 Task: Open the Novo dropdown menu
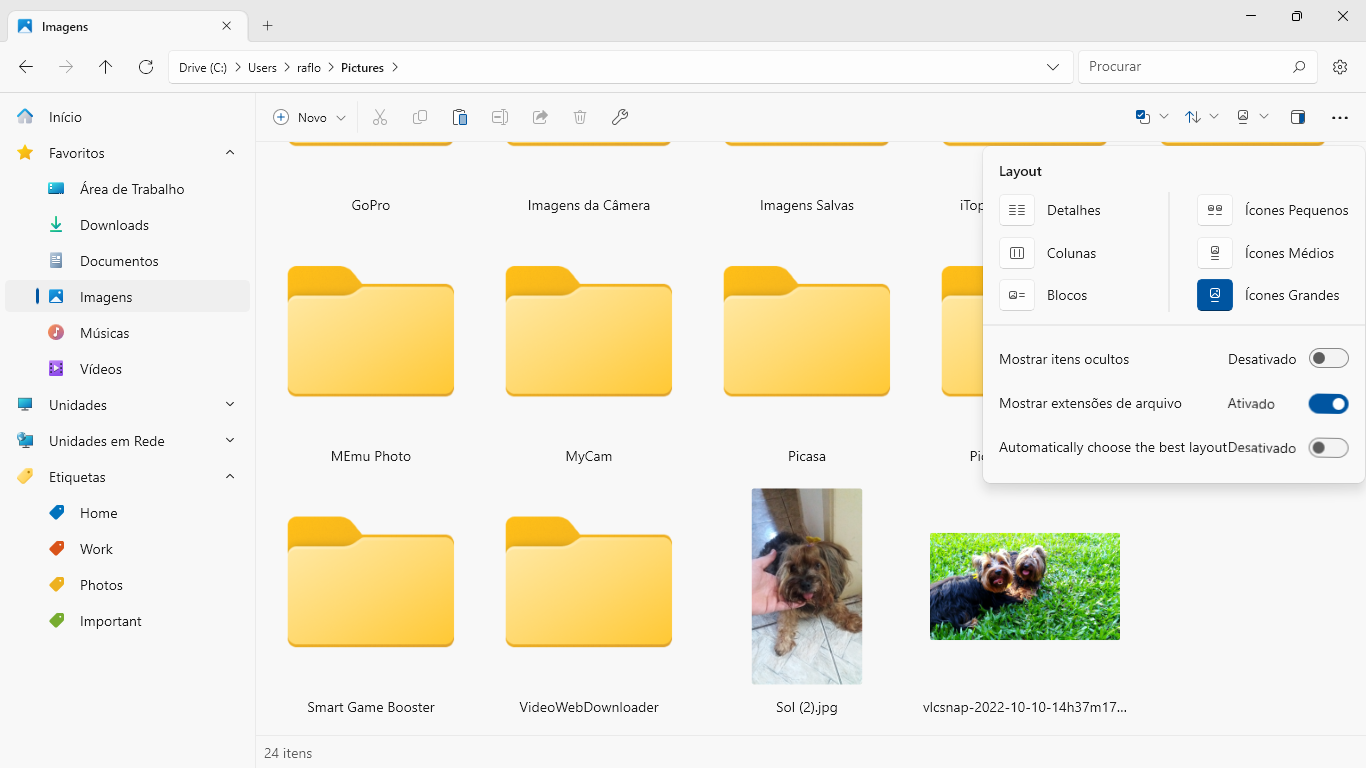310,117
